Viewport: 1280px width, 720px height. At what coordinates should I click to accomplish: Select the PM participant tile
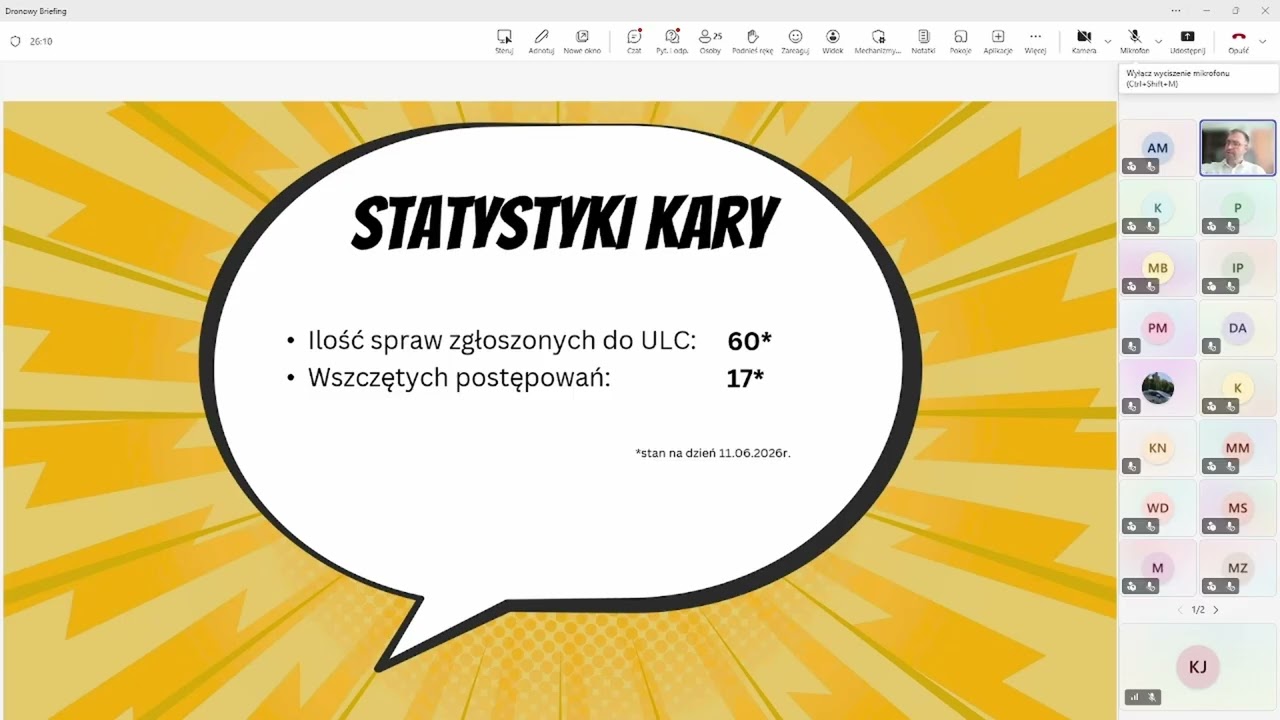pyautogui.click(x=1157, y=328)
